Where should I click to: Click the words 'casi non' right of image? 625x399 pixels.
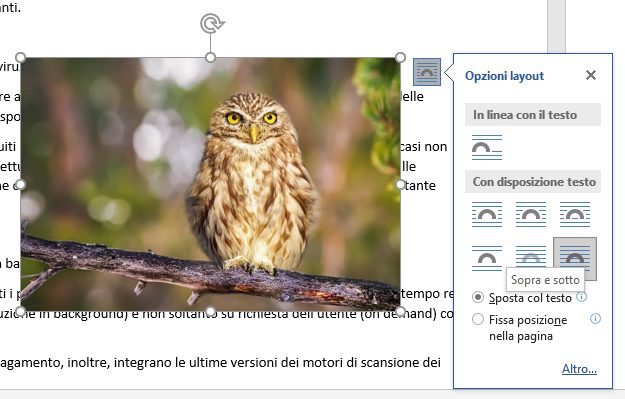(x=423, y=147)
